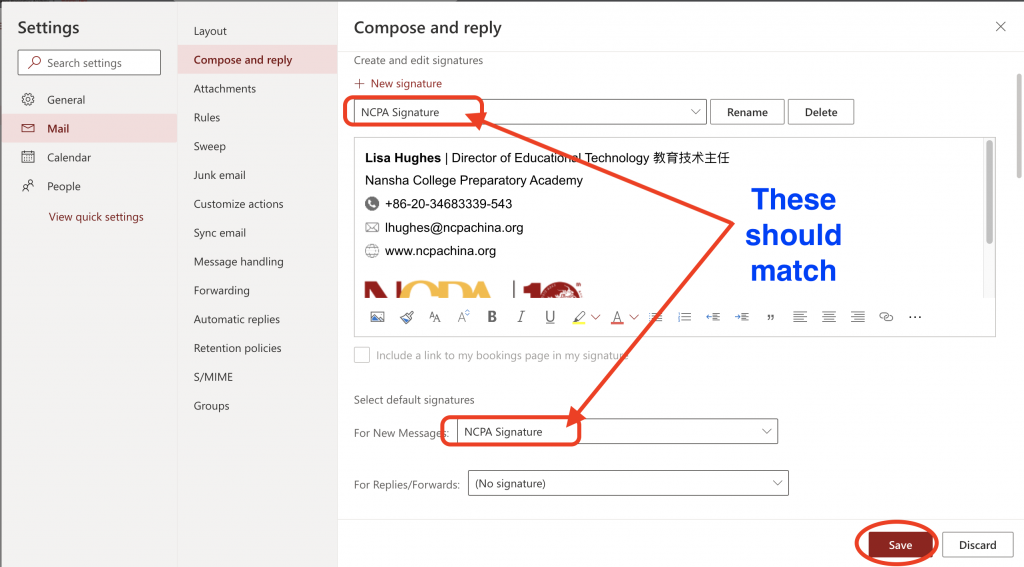Toggle bold formatting in signature editor
This screenshot has width=1024, height=567.
(x=492, y=317)
